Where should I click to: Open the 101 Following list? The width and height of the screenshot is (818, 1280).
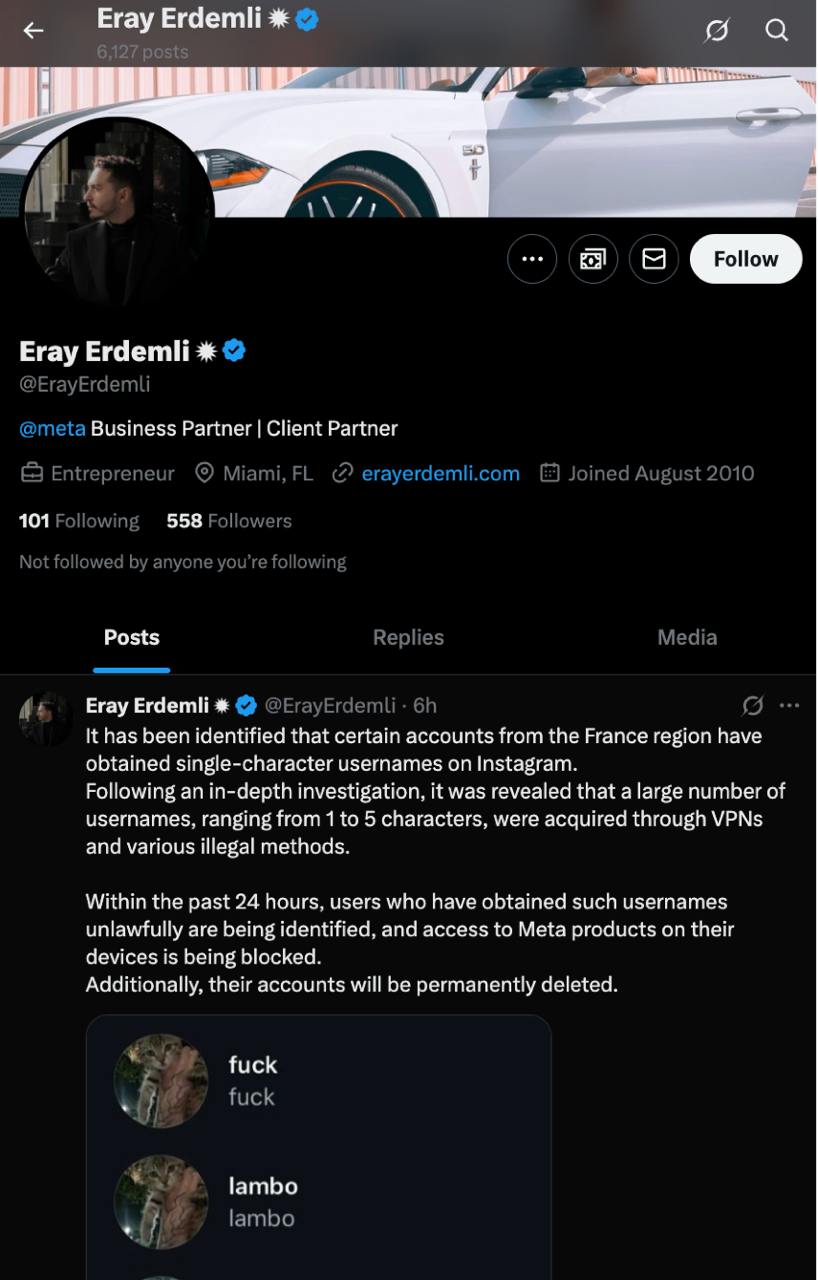[79, 521]
